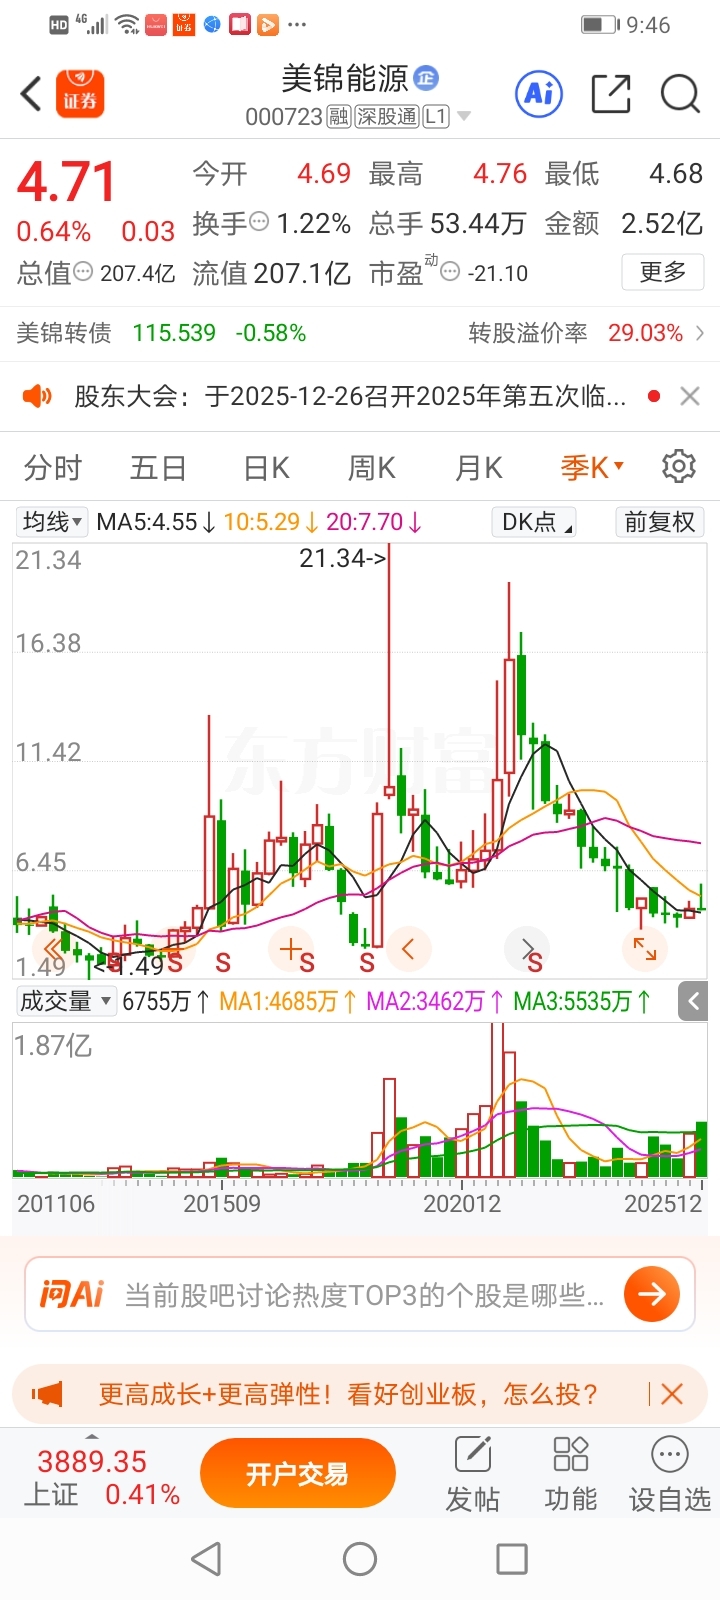Open 转股溢价率 details chevron
This screenshot has height=1600, width=720.
click(700, 333)
